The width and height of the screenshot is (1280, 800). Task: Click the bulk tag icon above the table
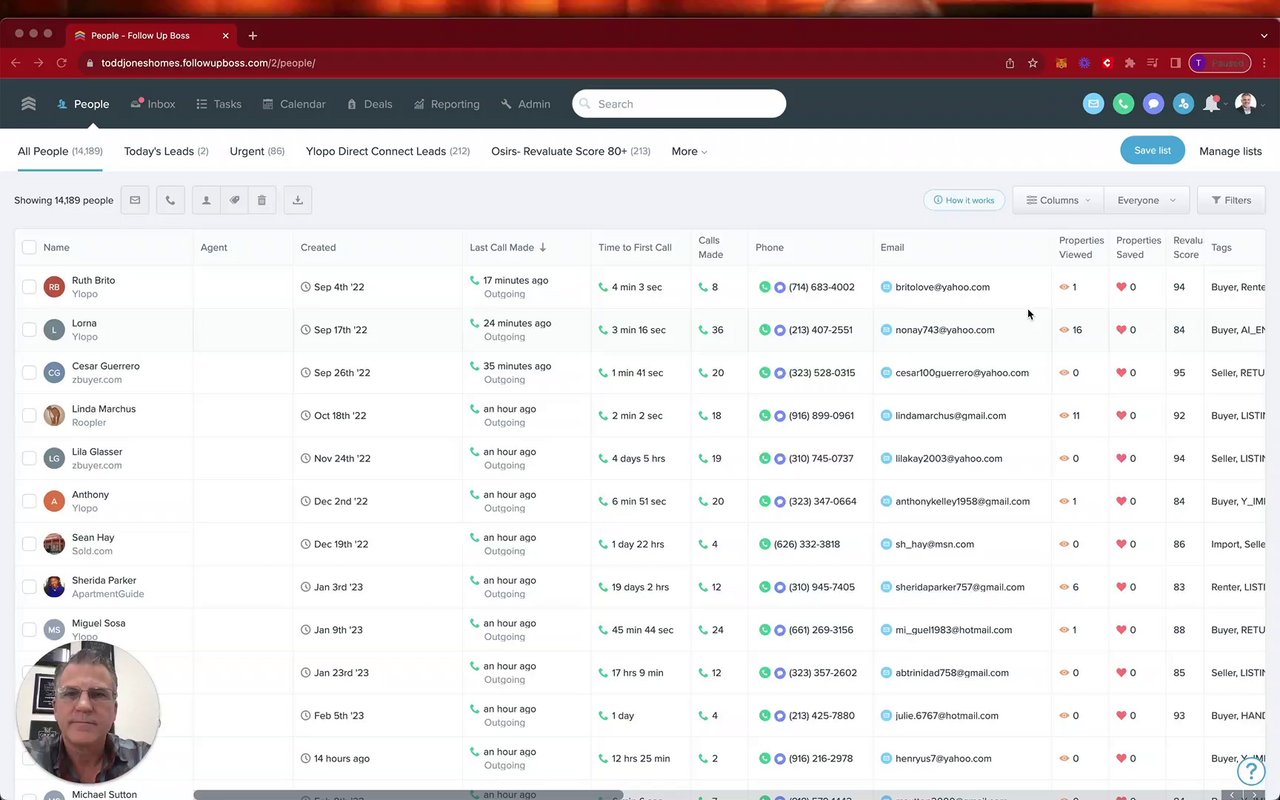pos(234,200)
